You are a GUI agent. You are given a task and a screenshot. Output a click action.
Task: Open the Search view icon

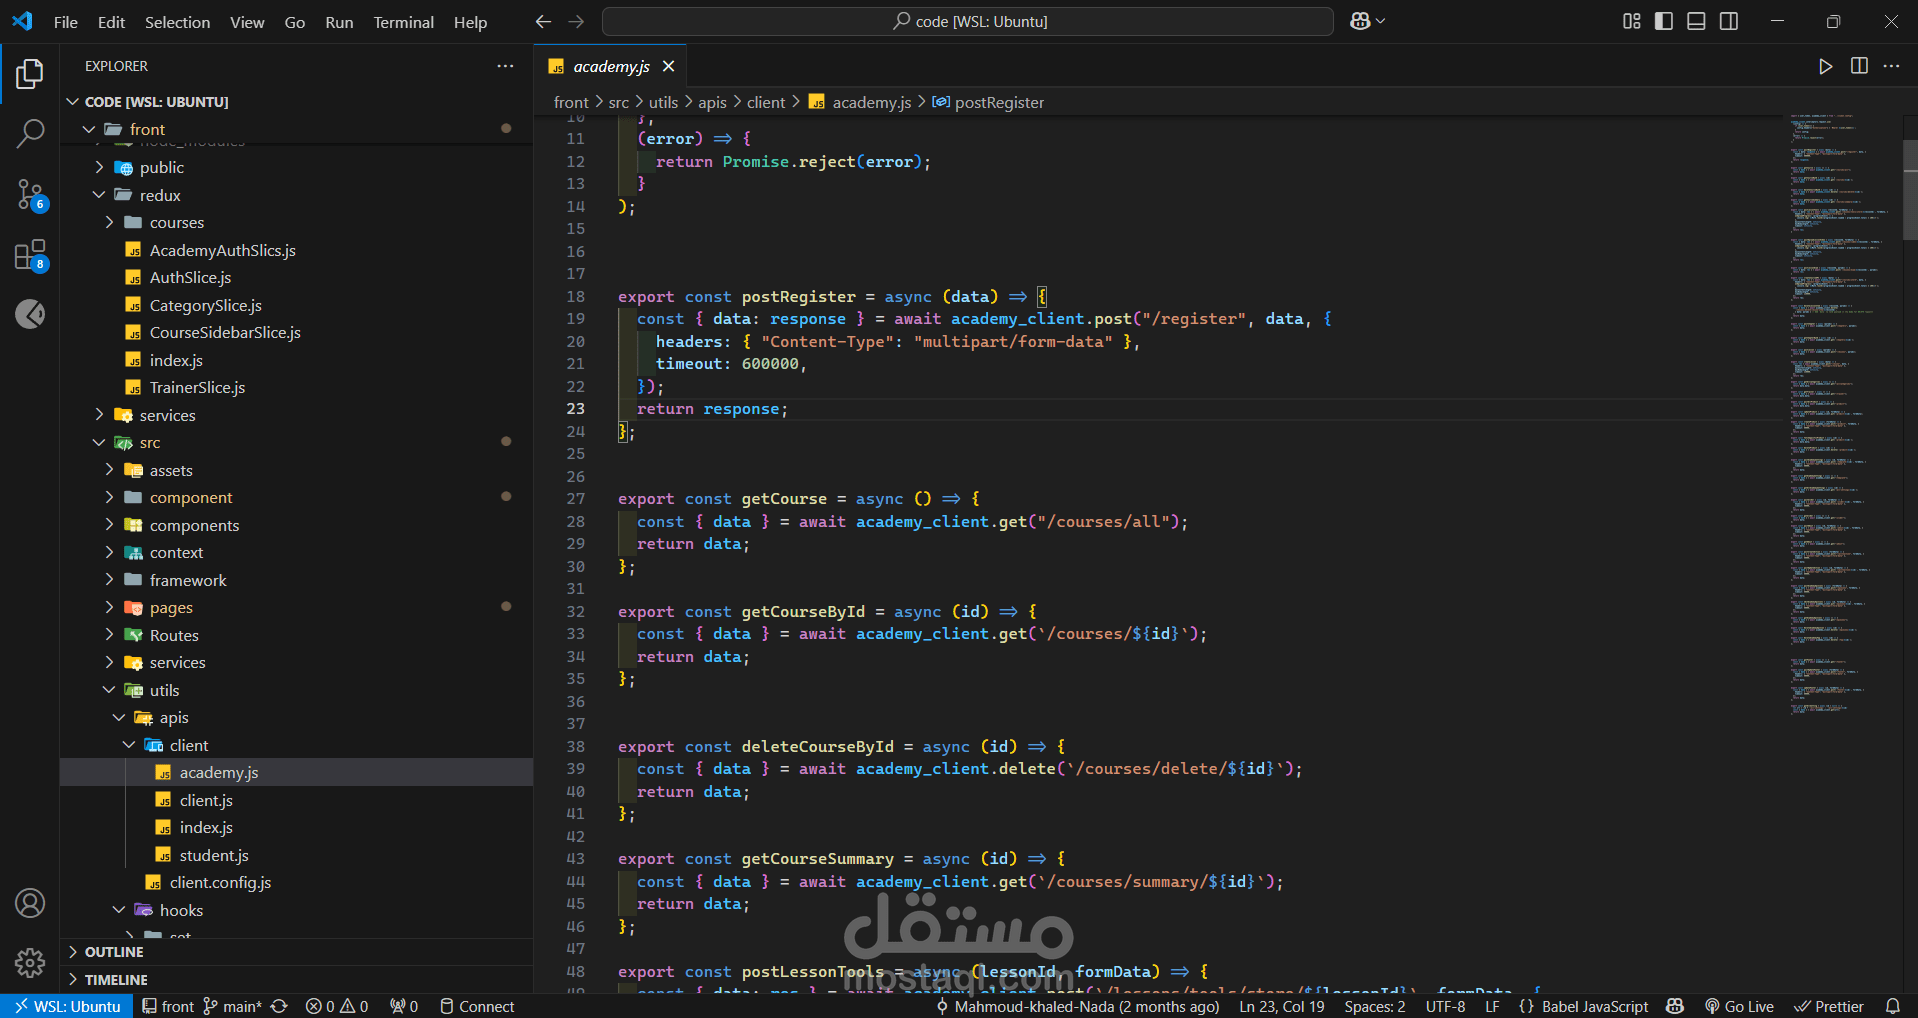30,133
